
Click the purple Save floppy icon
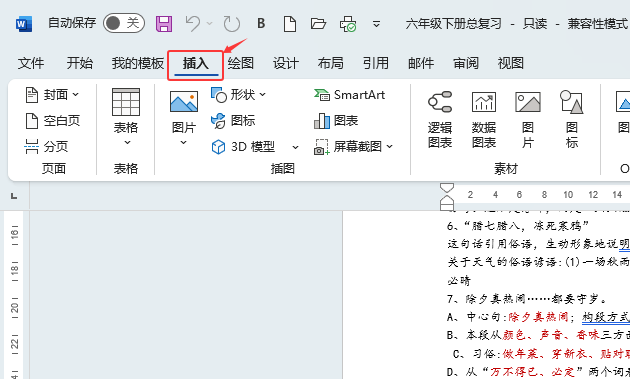164,24
